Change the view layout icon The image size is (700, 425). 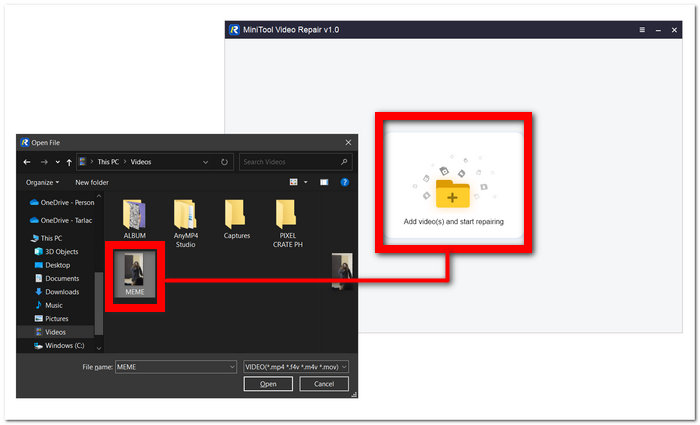pos(293,182)
